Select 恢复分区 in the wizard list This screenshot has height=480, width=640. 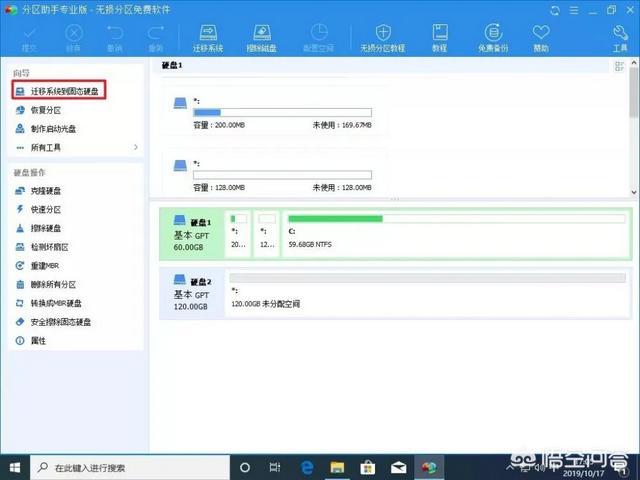point(46,110)
